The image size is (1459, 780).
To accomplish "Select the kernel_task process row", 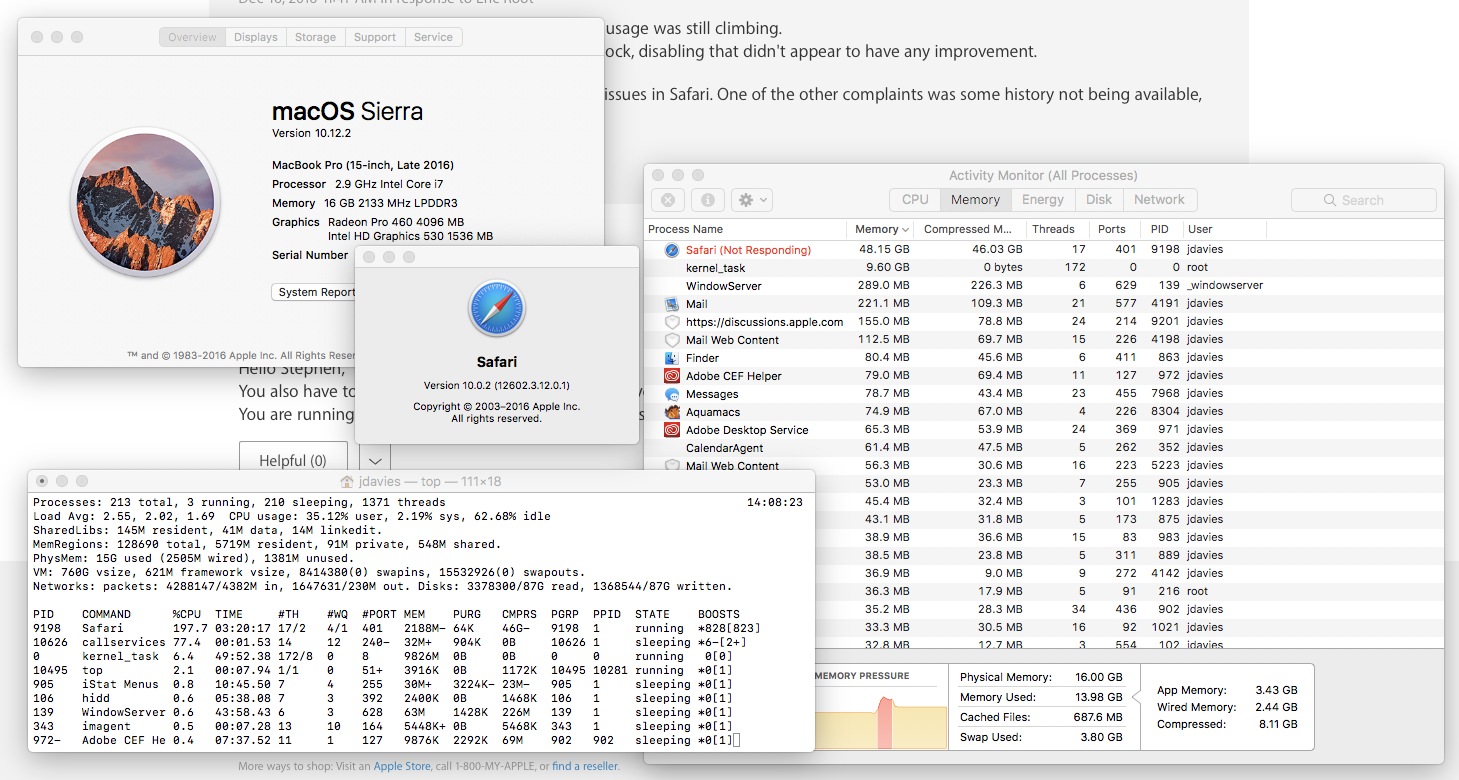I will pos(715,268).
